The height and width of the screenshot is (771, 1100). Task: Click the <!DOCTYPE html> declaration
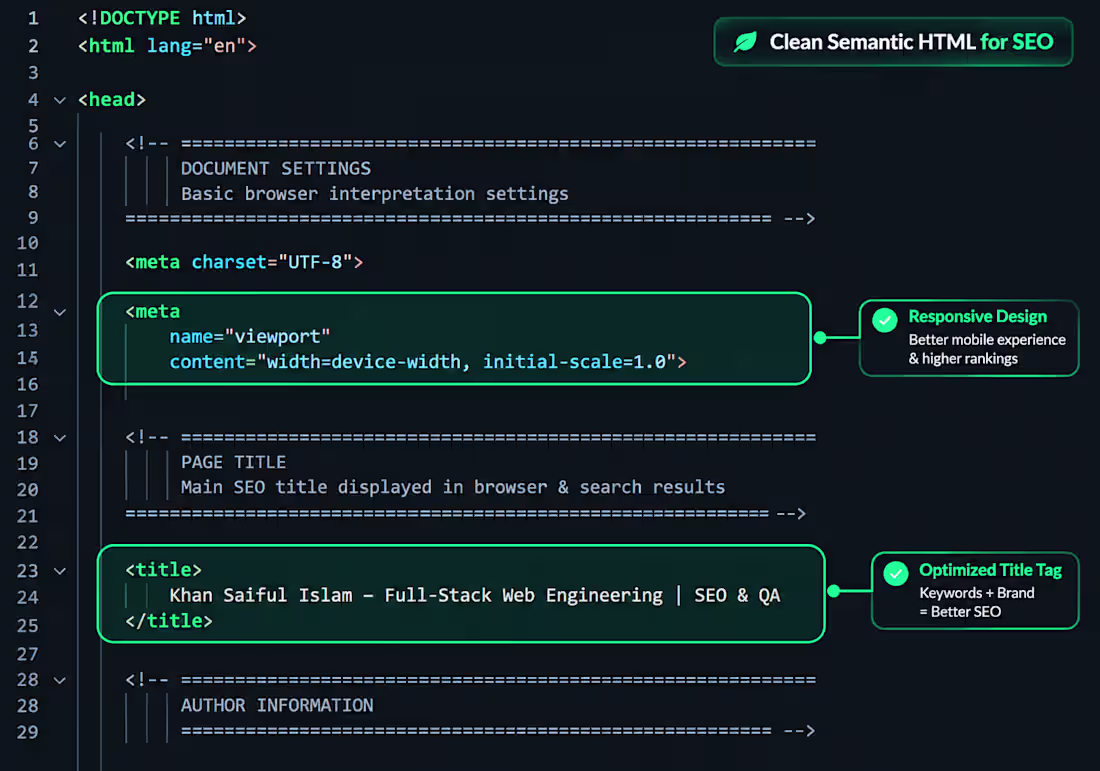coord(162,18)
